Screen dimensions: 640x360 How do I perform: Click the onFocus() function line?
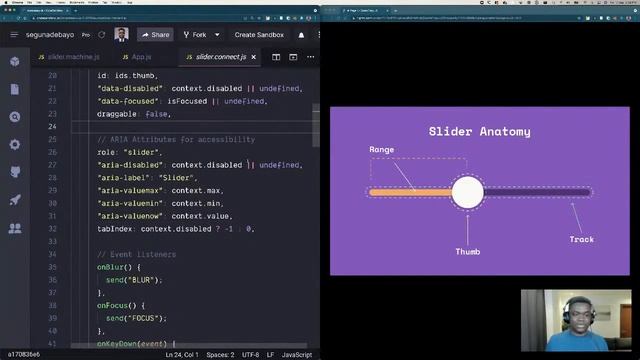click(x=121, y=305)
